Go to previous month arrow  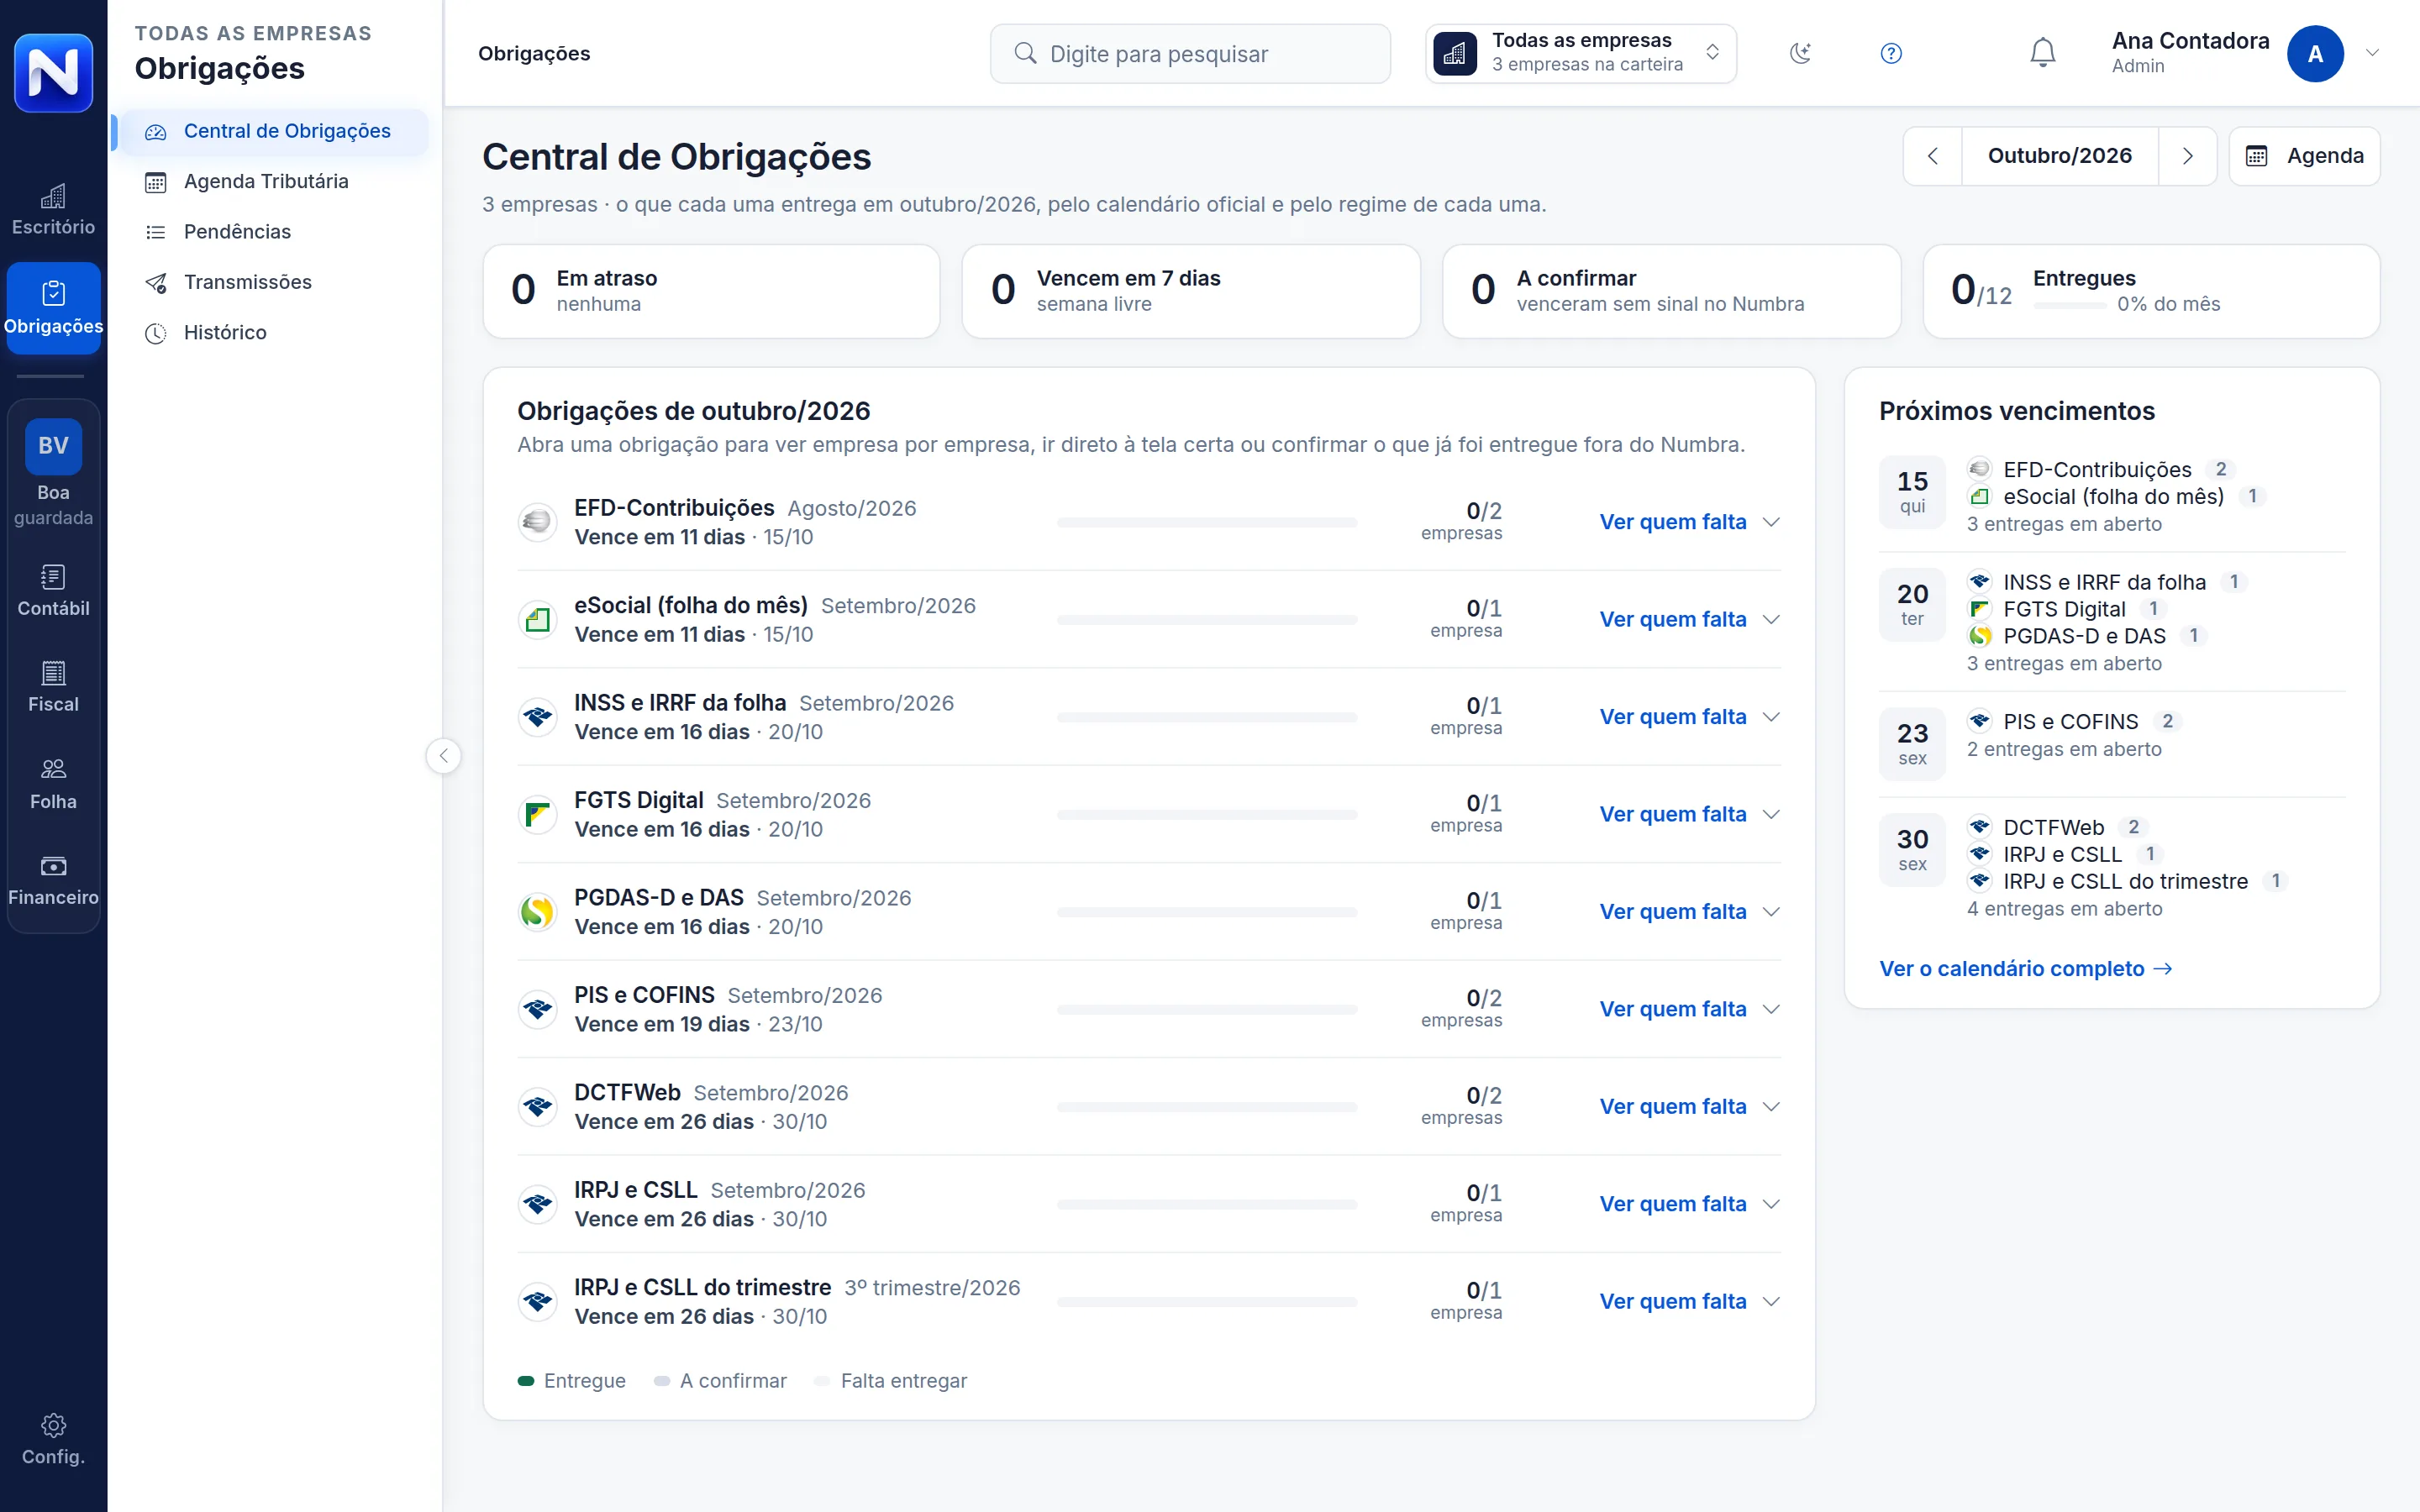tap(1933, 156)
